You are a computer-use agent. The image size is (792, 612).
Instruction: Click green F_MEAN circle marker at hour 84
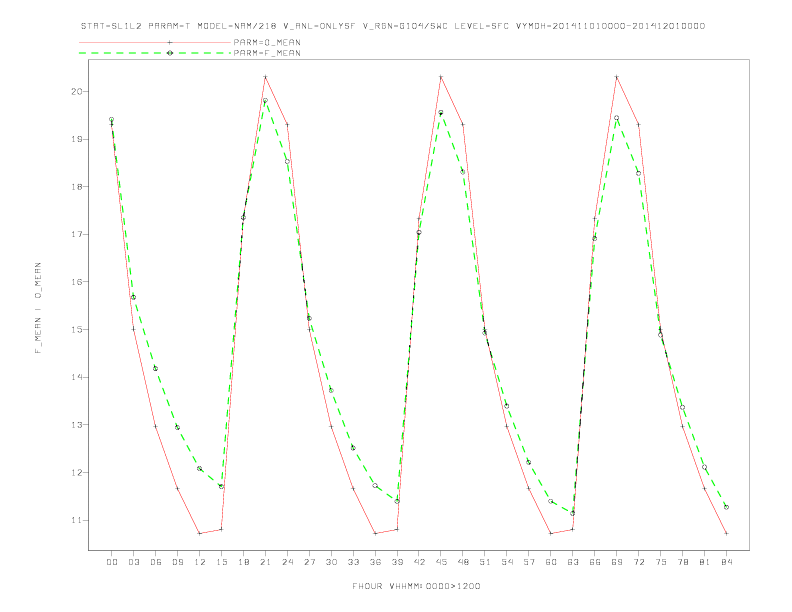726,507
